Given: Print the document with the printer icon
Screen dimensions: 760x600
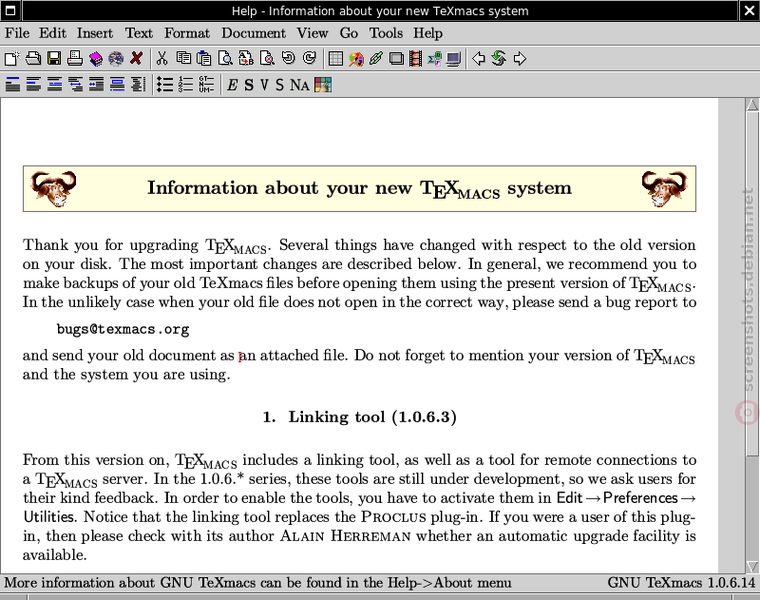Looking at the screenshot, I should [x=75, y=59].
